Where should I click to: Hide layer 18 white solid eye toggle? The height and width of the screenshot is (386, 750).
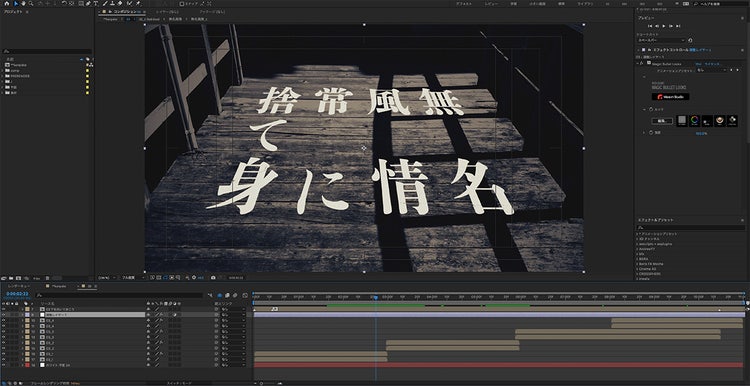click(x=3, y=365)
